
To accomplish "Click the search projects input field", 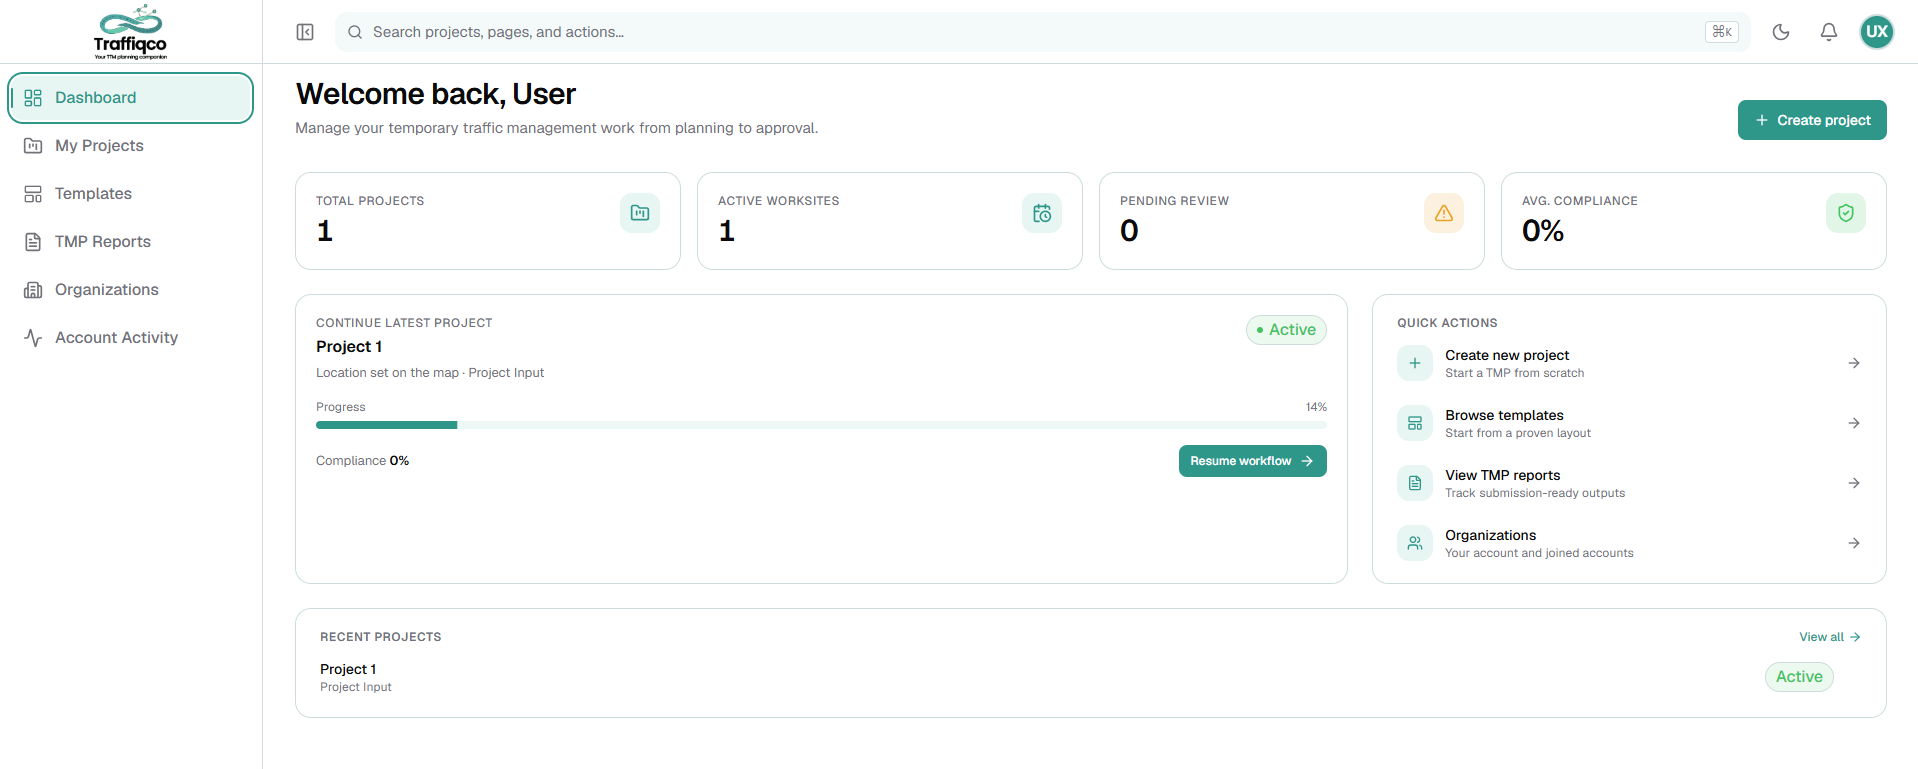I will tap(1042, 32).
